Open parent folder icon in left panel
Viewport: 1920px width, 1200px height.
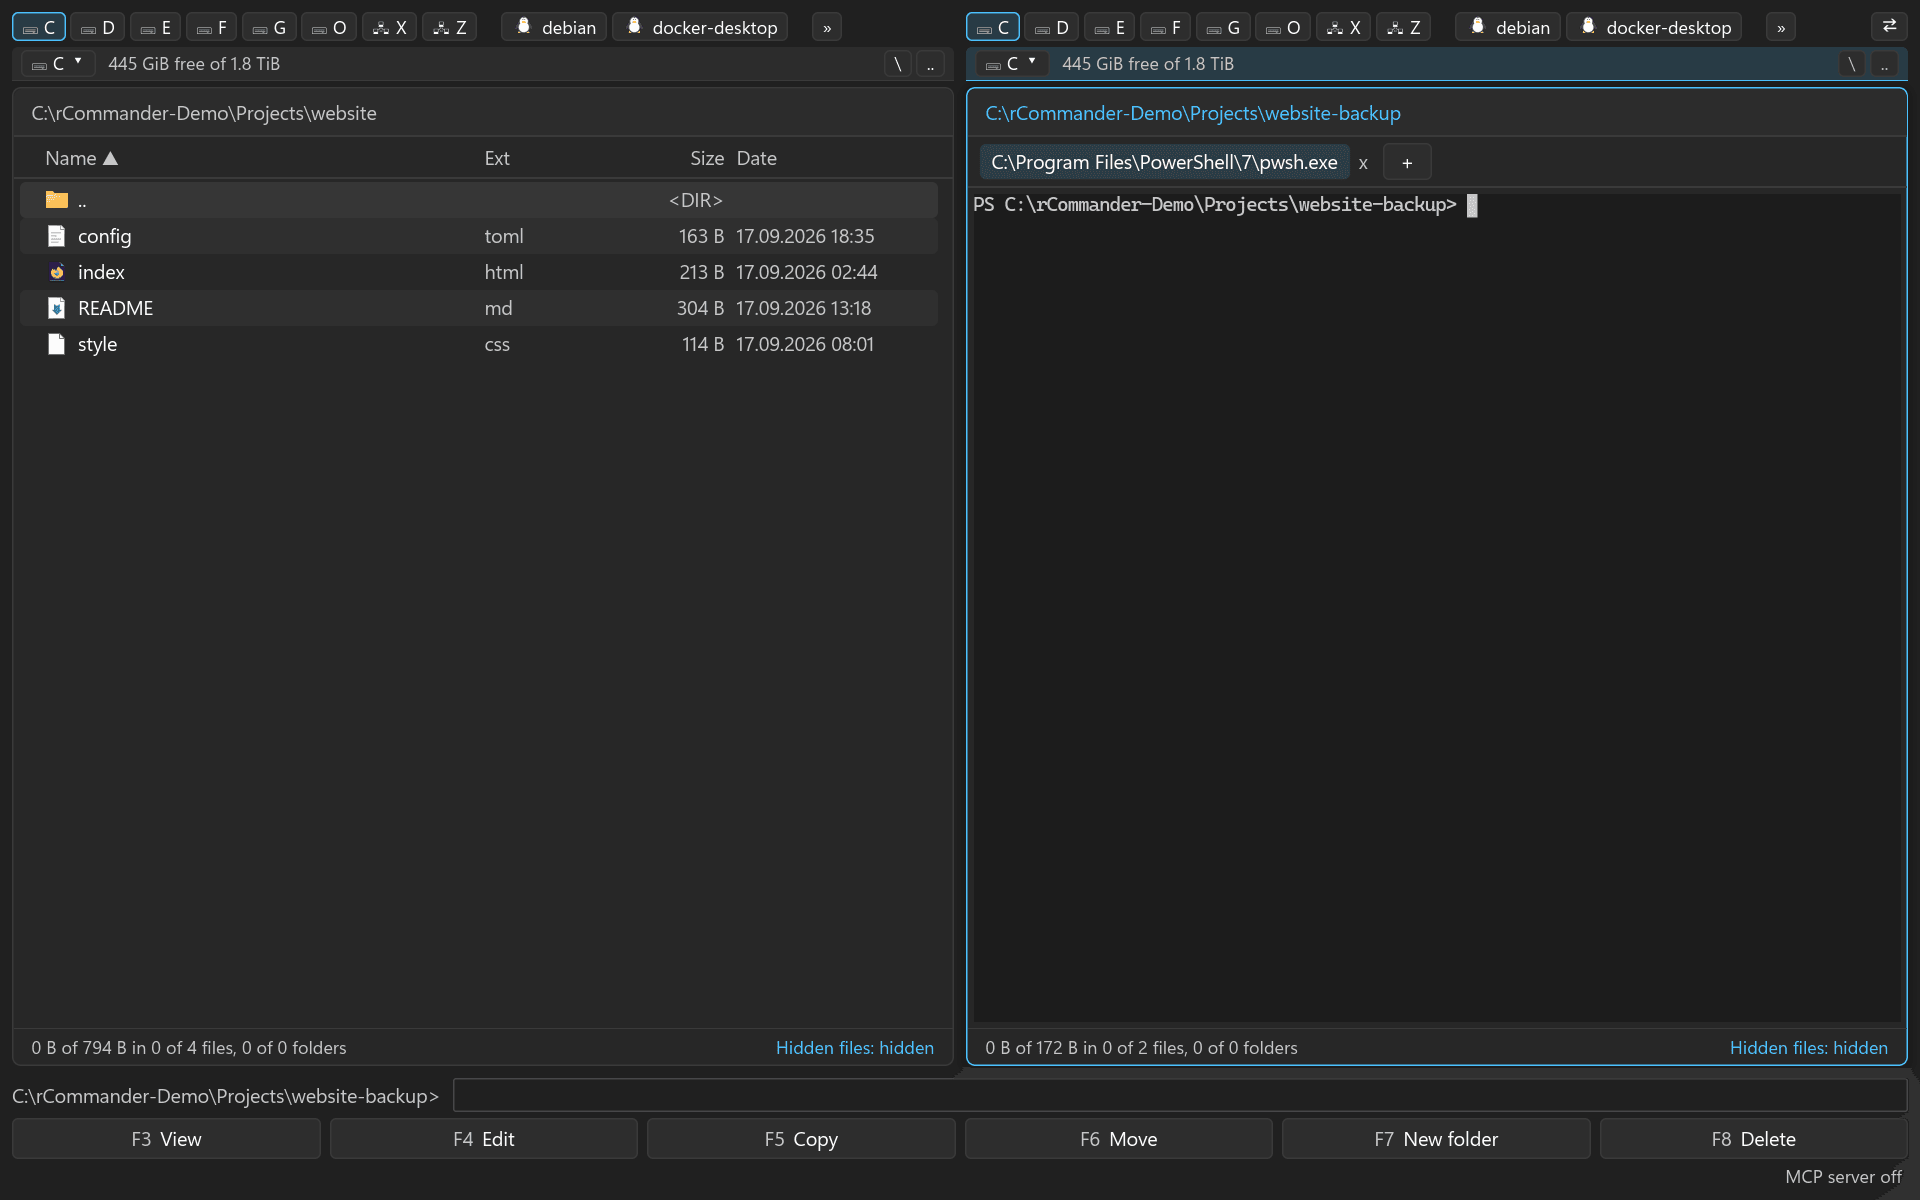(x=57, y=200)
